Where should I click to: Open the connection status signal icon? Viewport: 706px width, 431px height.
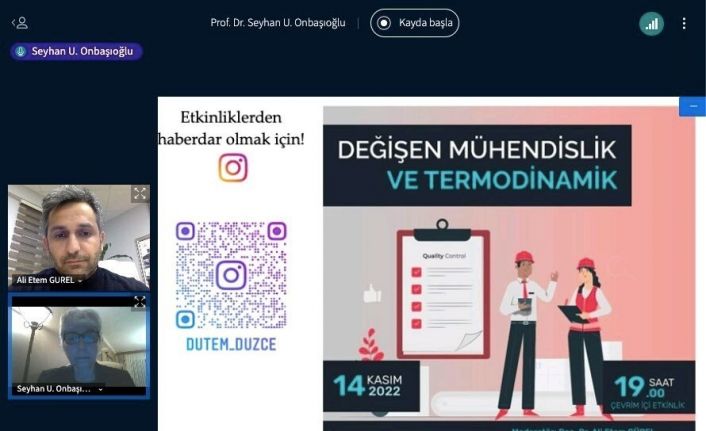[x=652, y=23]
